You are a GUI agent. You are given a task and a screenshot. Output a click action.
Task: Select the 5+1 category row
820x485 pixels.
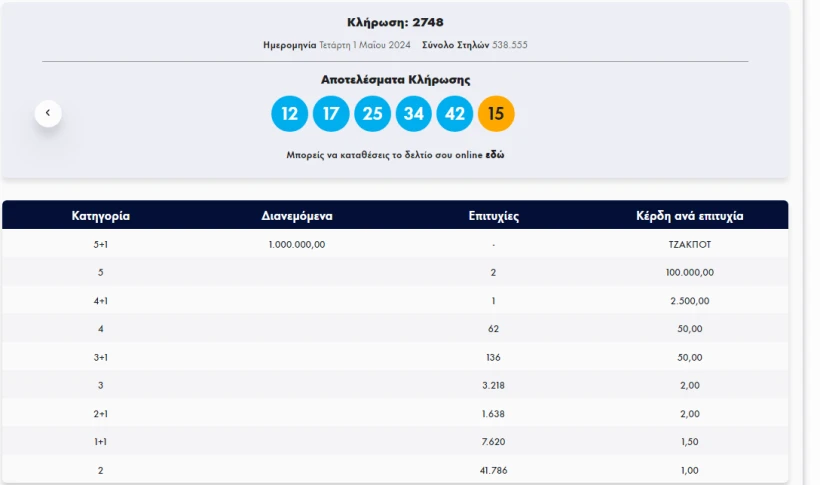pyautogui.click(x=100, y=244)
